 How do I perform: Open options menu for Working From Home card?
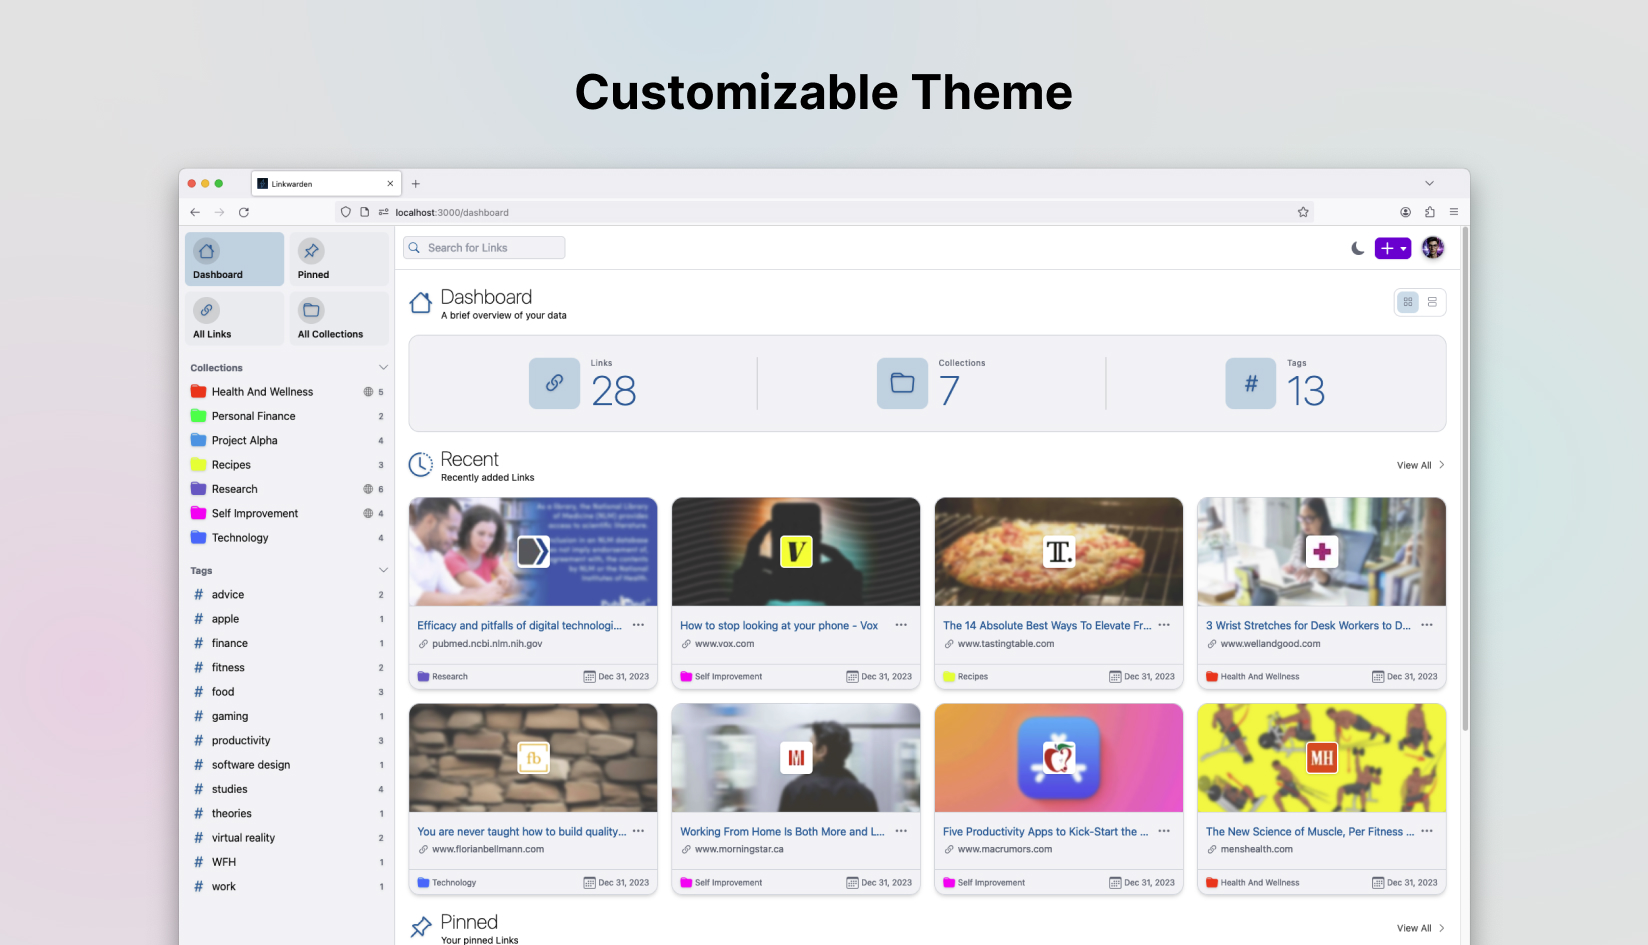point(901,831)
